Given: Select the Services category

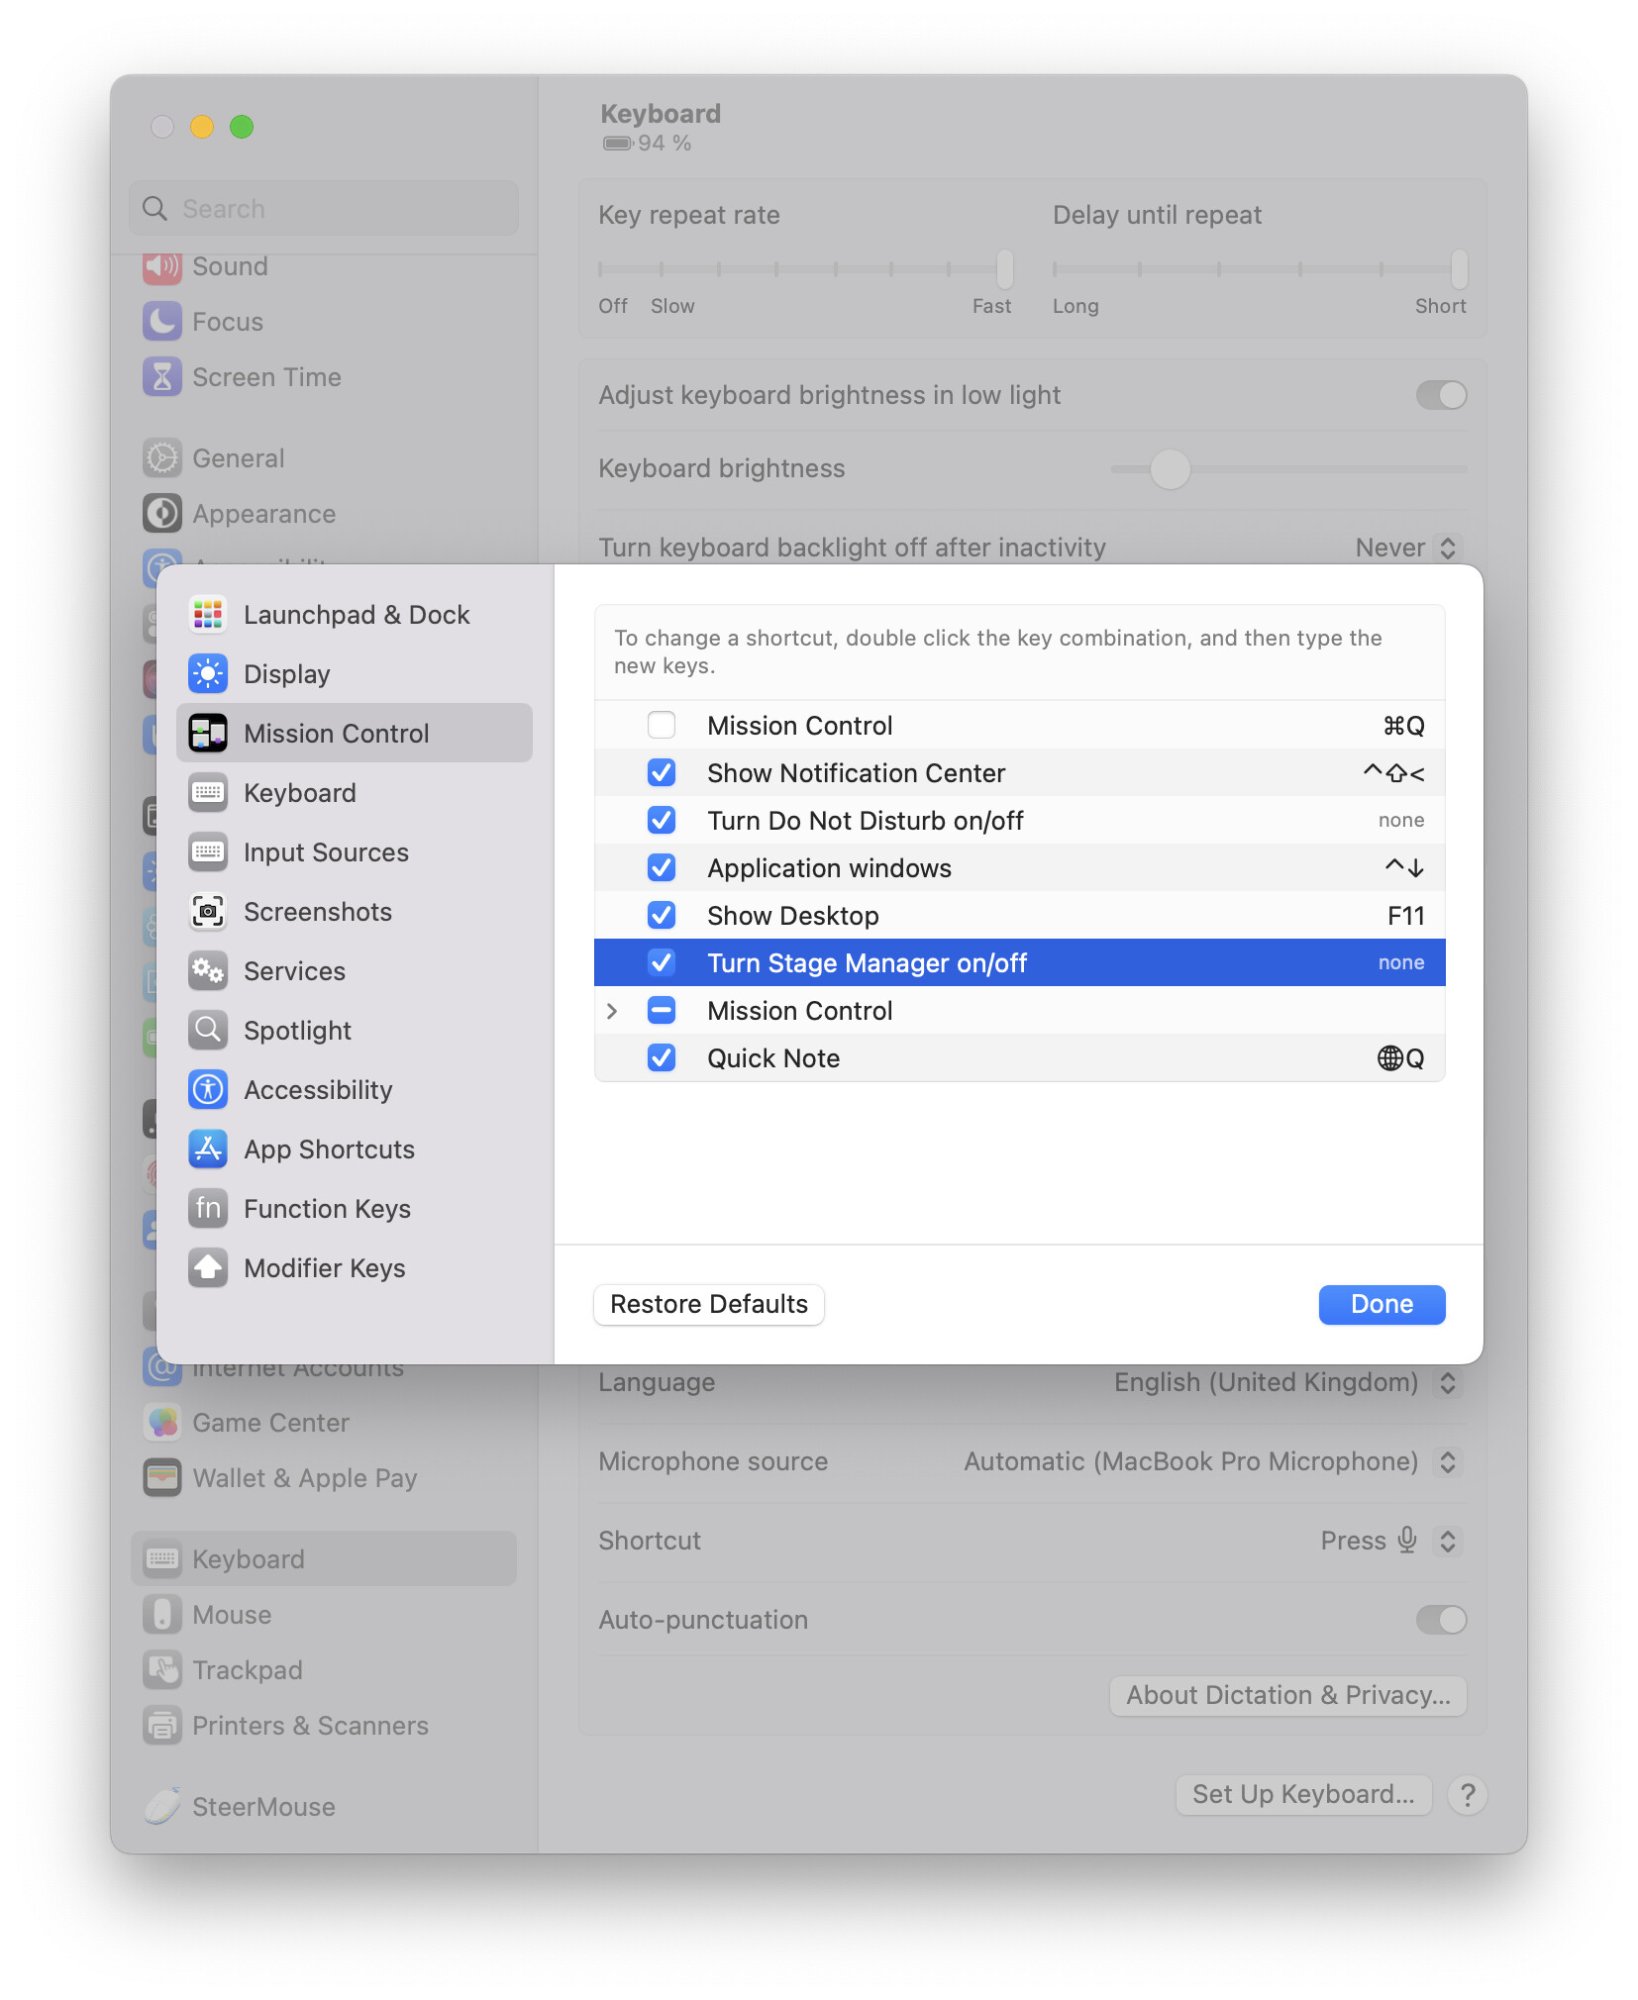Looking at the screenshot, I should pos(354,971).
